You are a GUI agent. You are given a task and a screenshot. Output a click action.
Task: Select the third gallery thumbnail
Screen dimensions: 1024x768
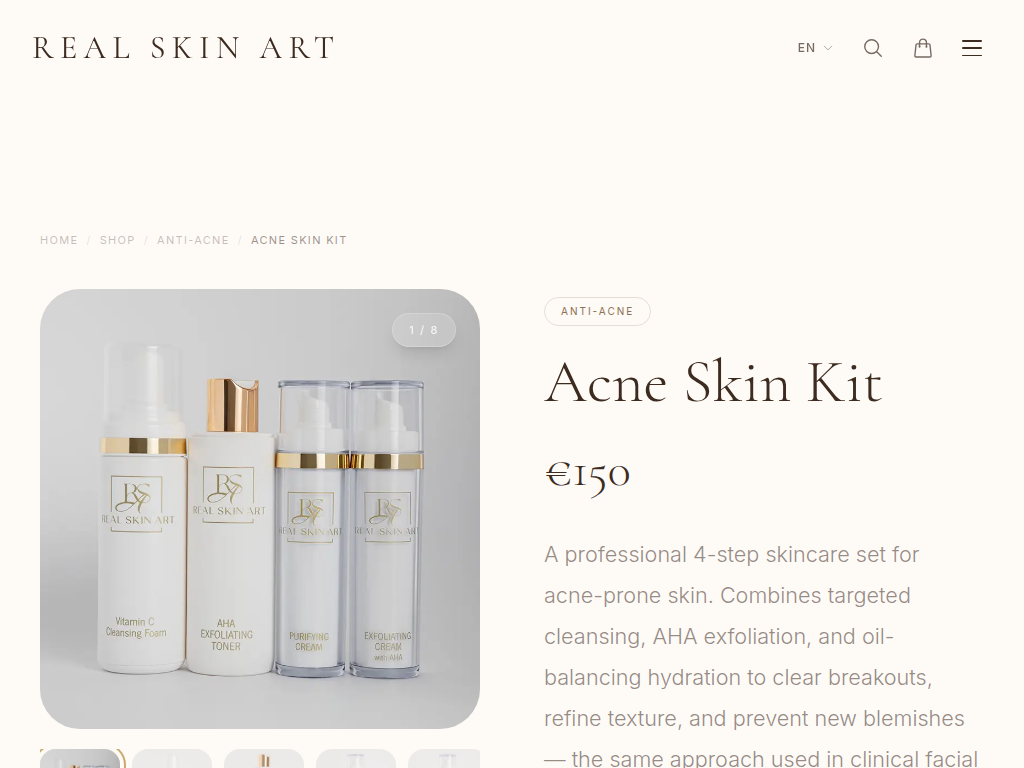(x=264, y=759)
